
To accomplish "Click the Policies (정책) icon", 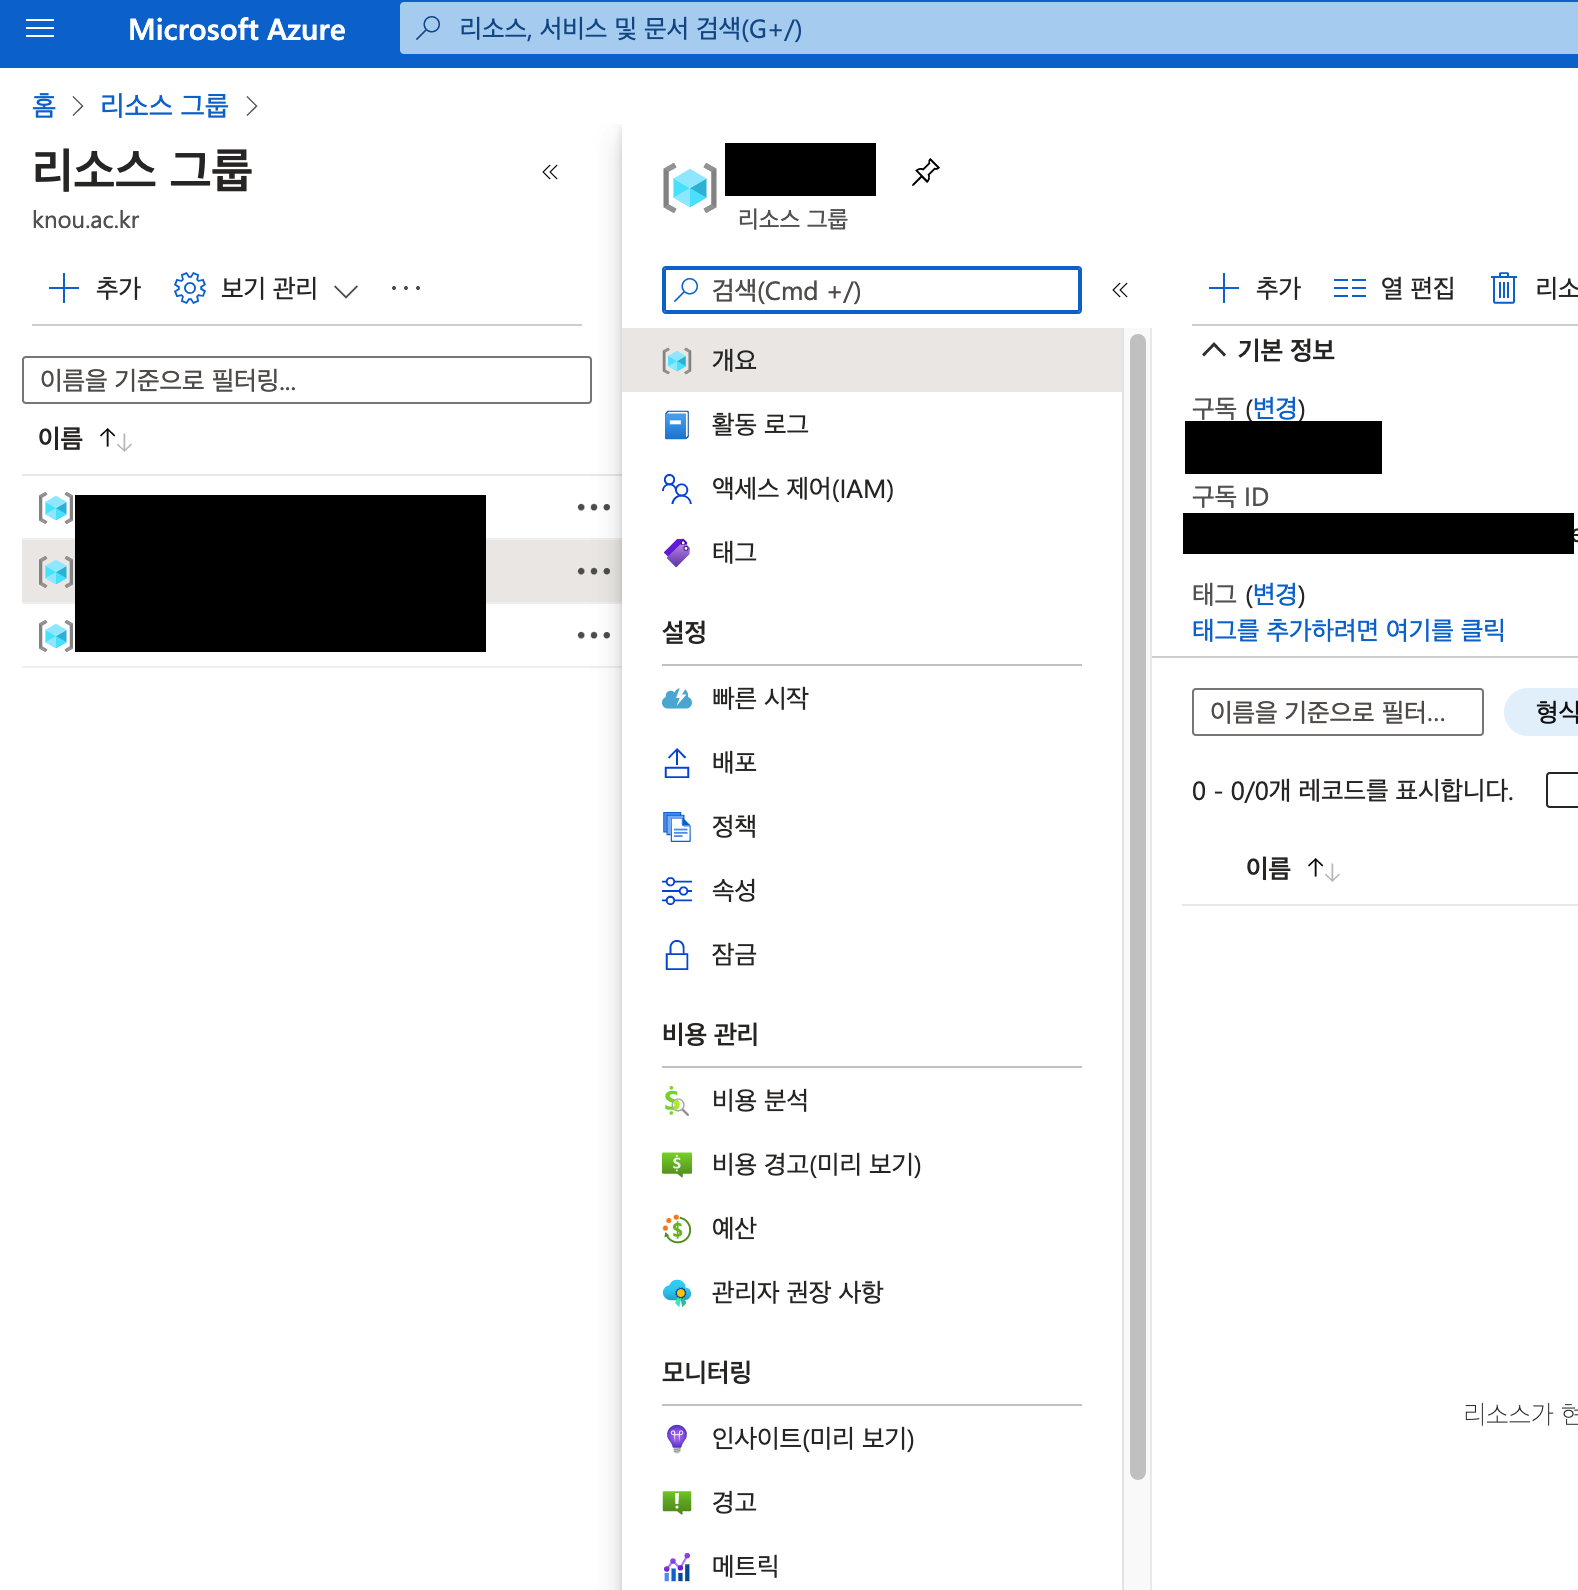I will (x=677, y=826).
